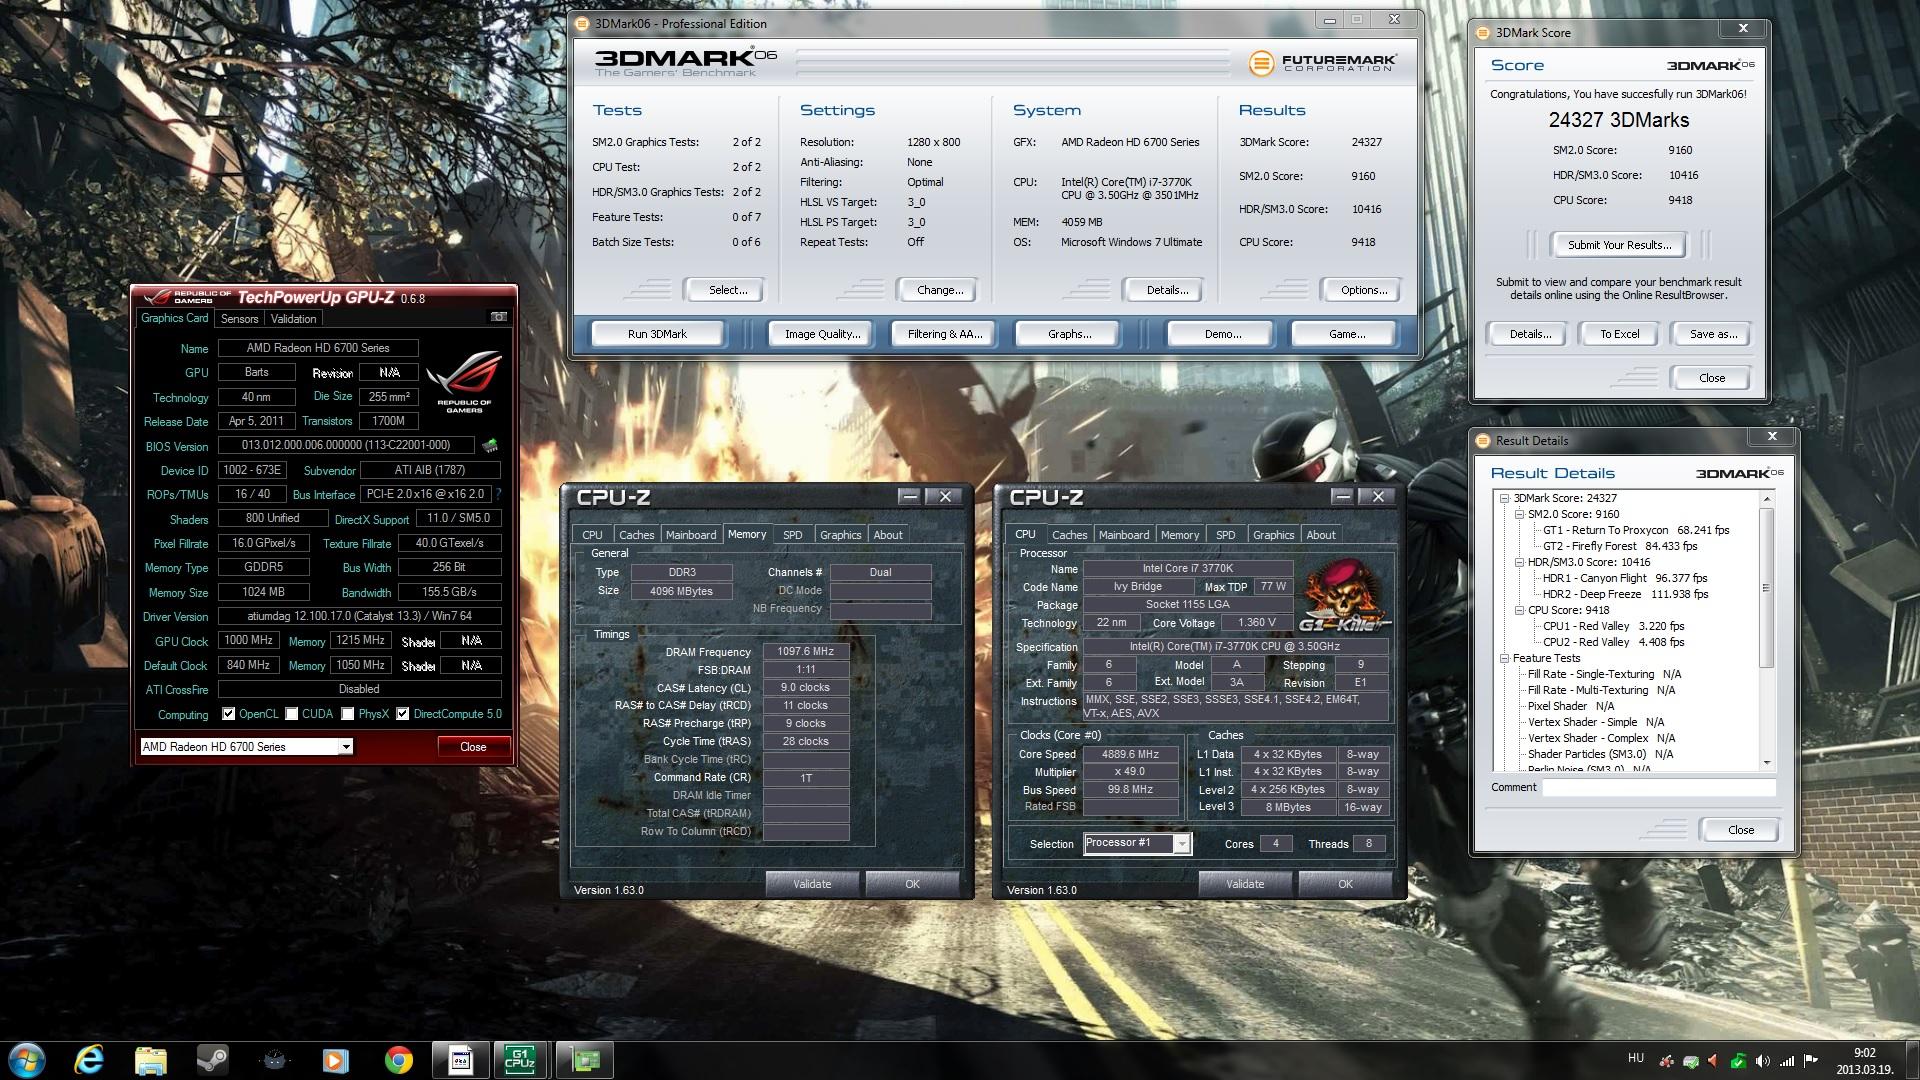1920x1080 pixels.
Task: Click the Result Details vertical scrollbar thumb
Action: tap(1766, 588)
